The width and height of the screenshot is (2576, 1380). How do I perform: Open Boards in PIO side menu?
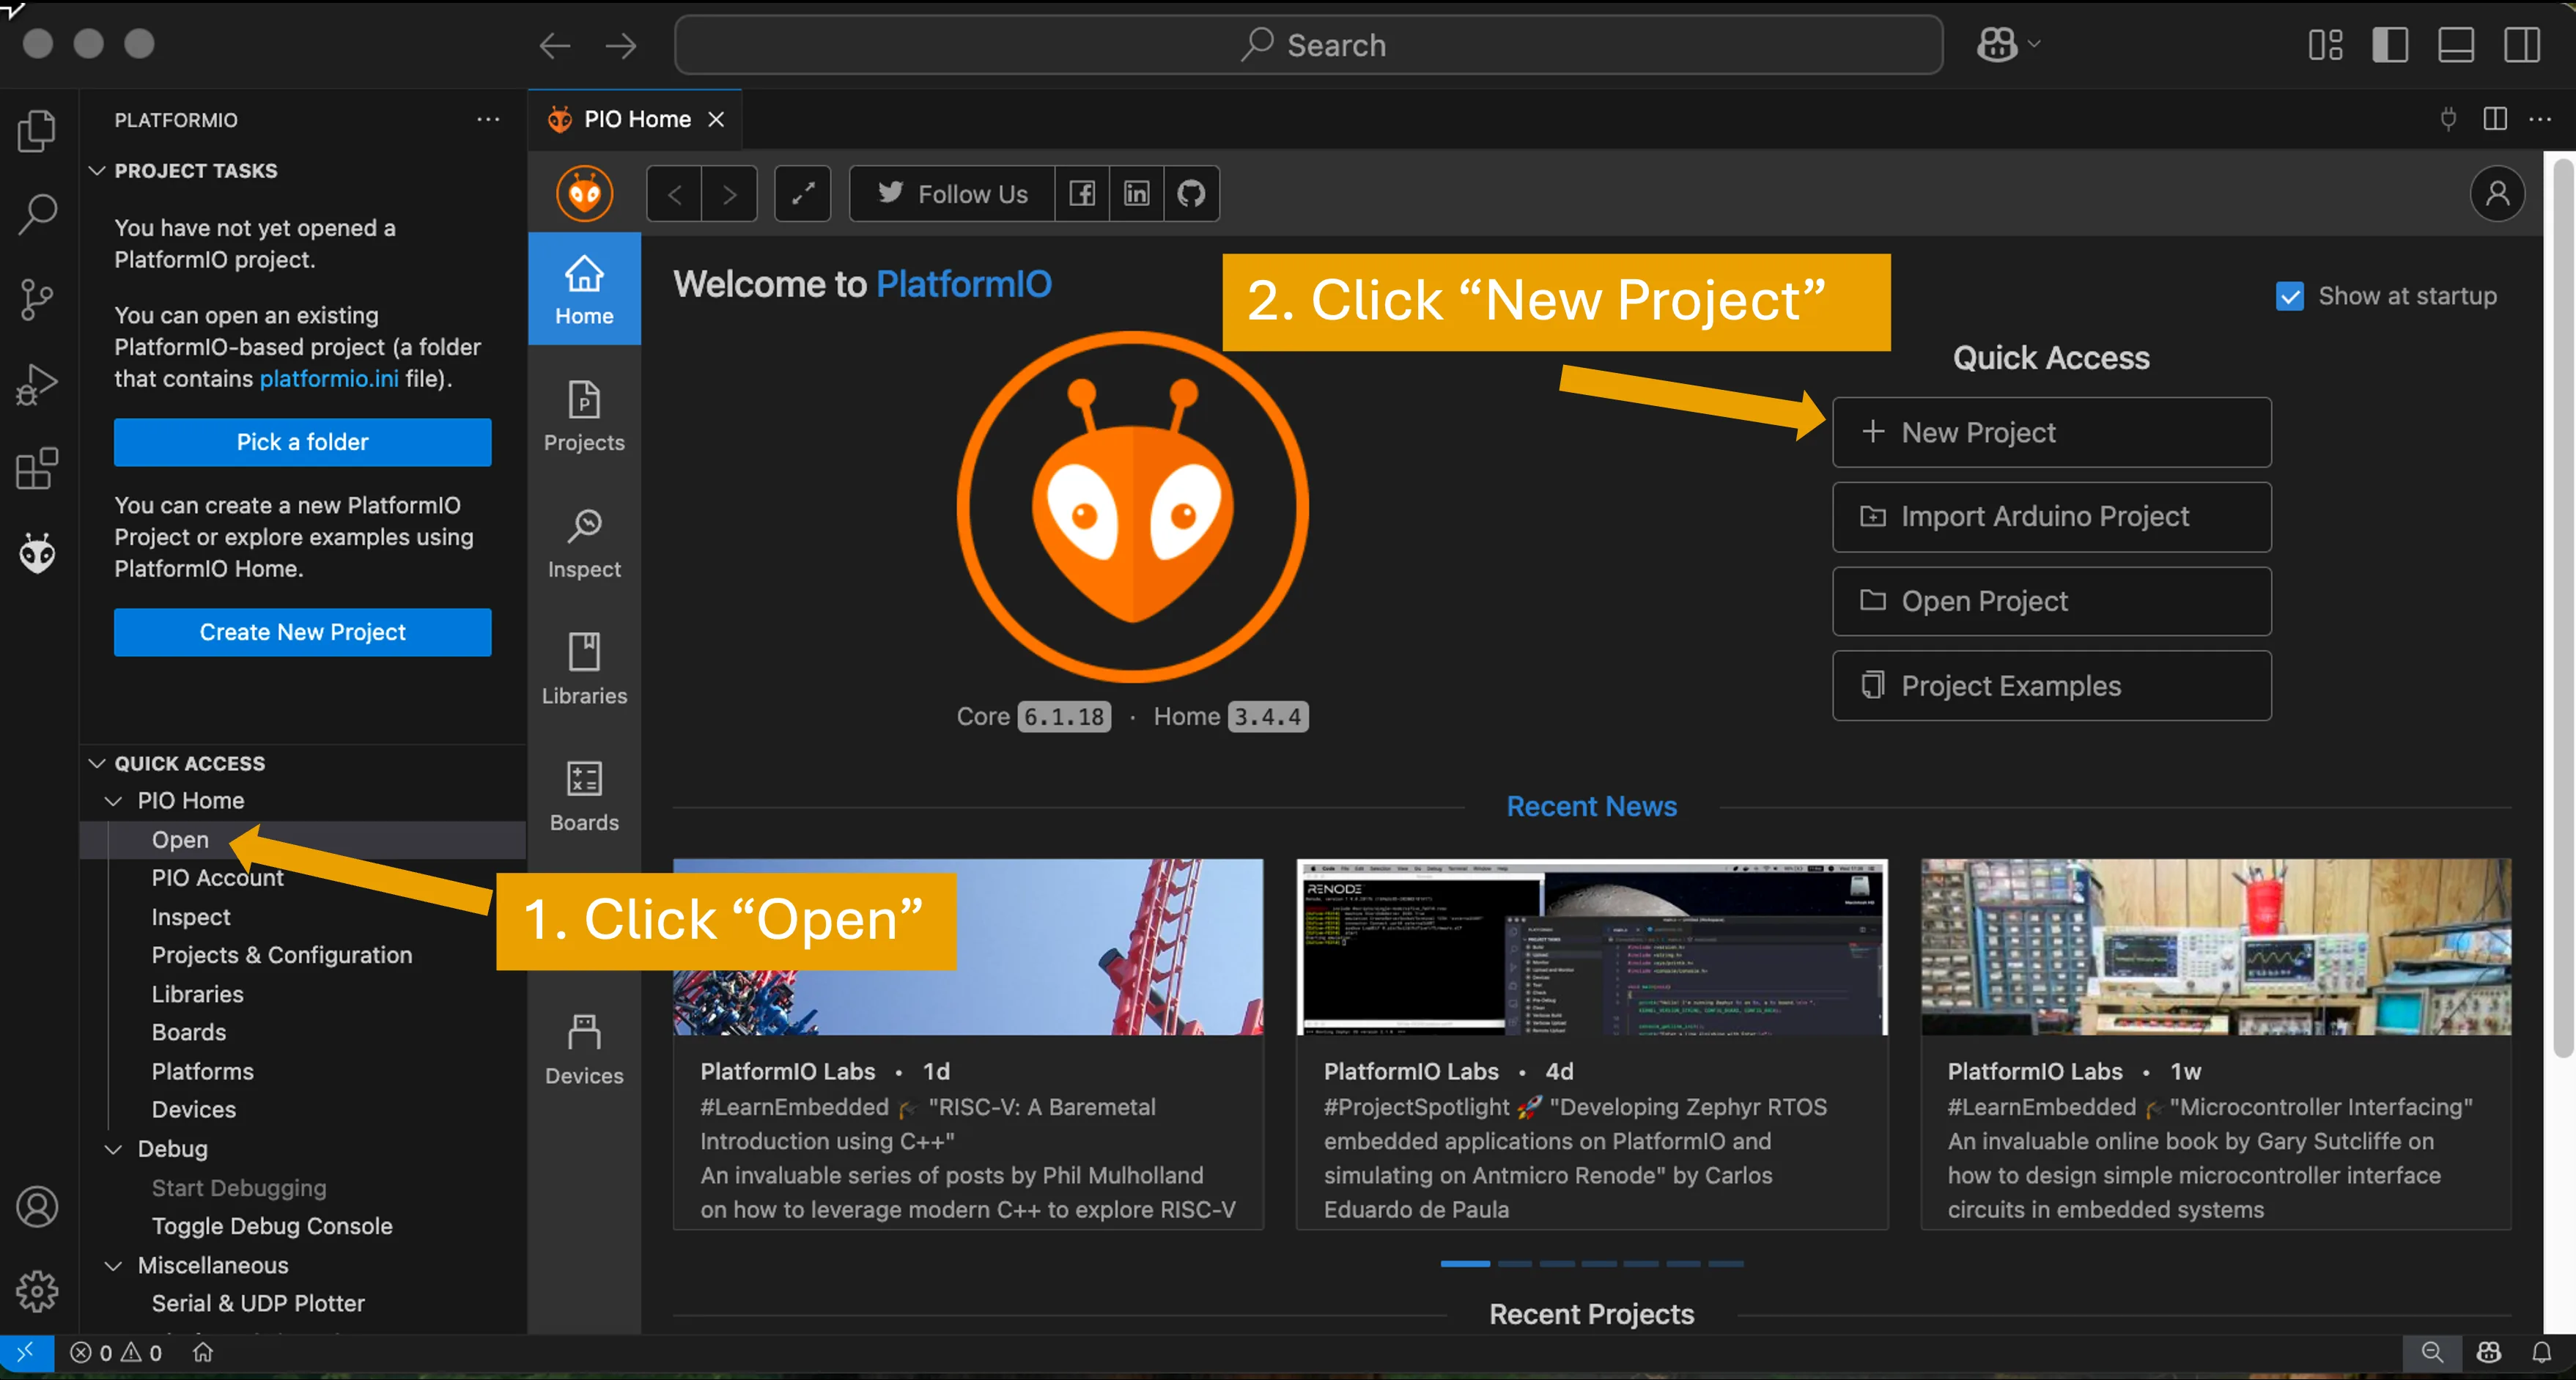point(584,796)
